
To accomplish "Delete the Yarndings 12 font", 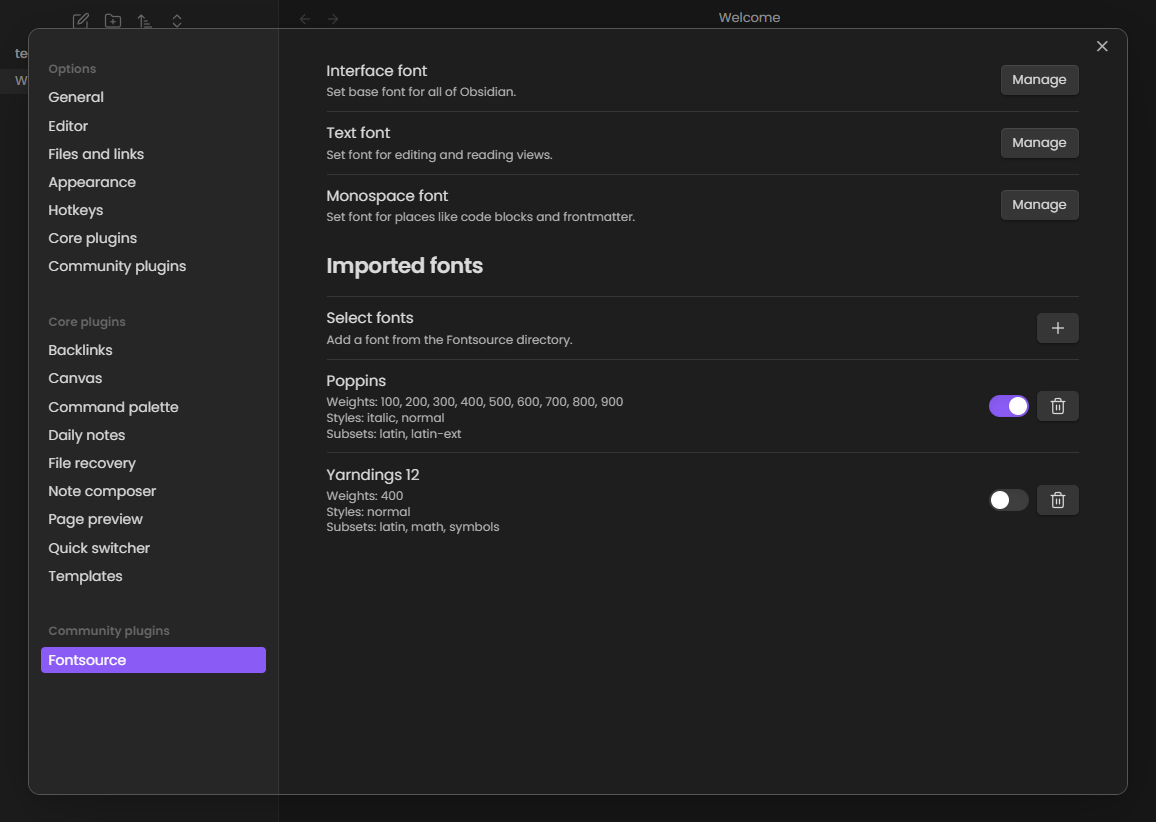I will 1057,500.
